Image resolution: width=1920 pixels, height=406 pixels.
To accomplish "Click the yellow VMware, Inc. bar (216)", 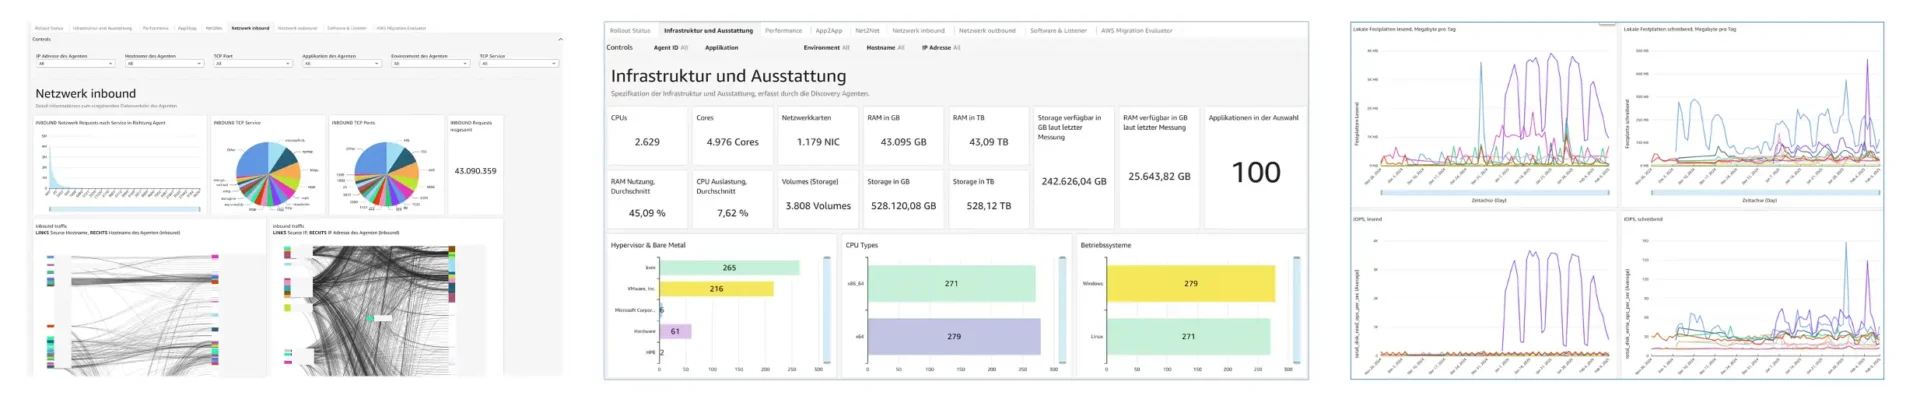I will click(x=716, y=289).
